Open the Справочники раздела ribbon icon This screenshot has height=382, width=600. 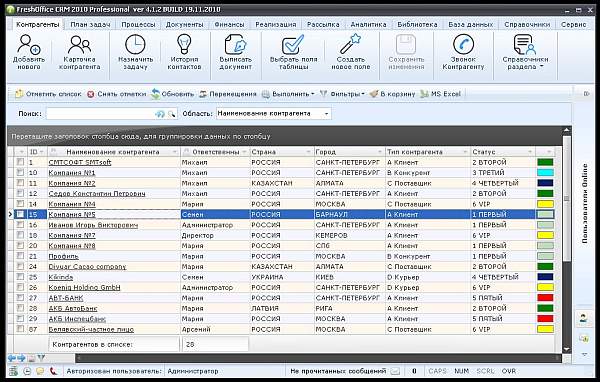pos(525,44)
